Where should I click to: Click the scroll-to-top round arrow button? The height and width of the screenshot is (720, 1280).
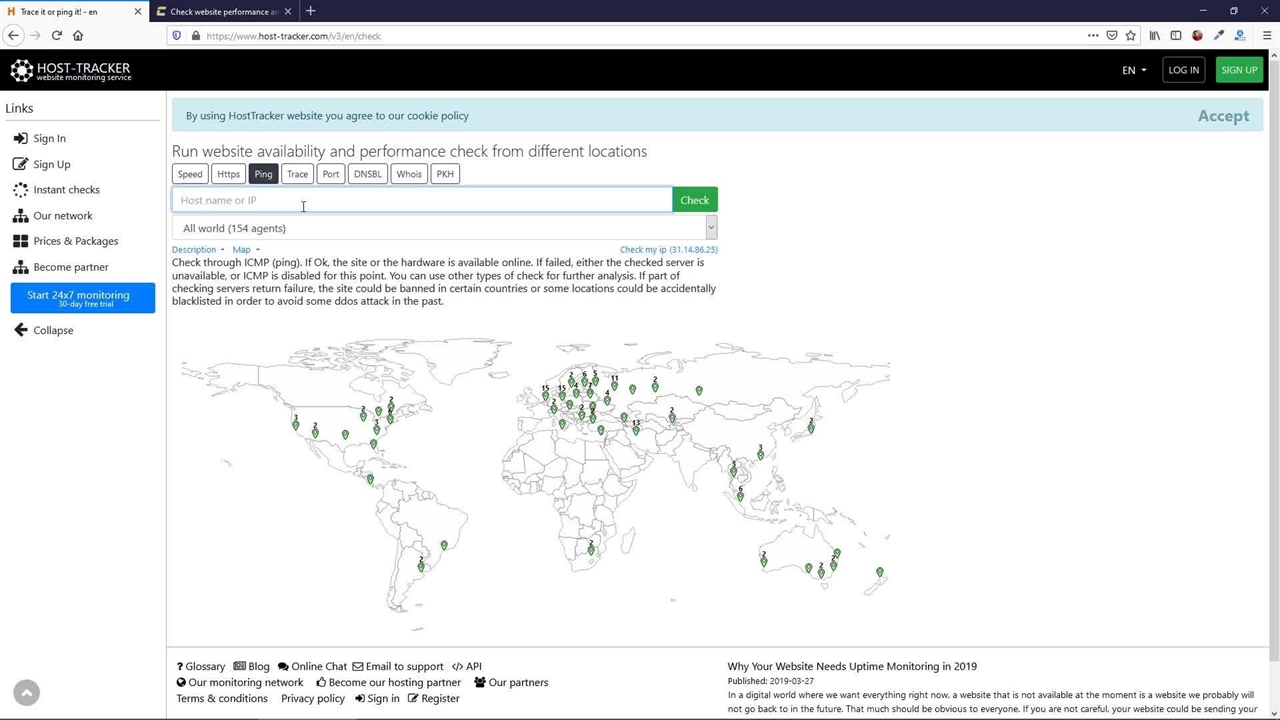pos(27,692)
